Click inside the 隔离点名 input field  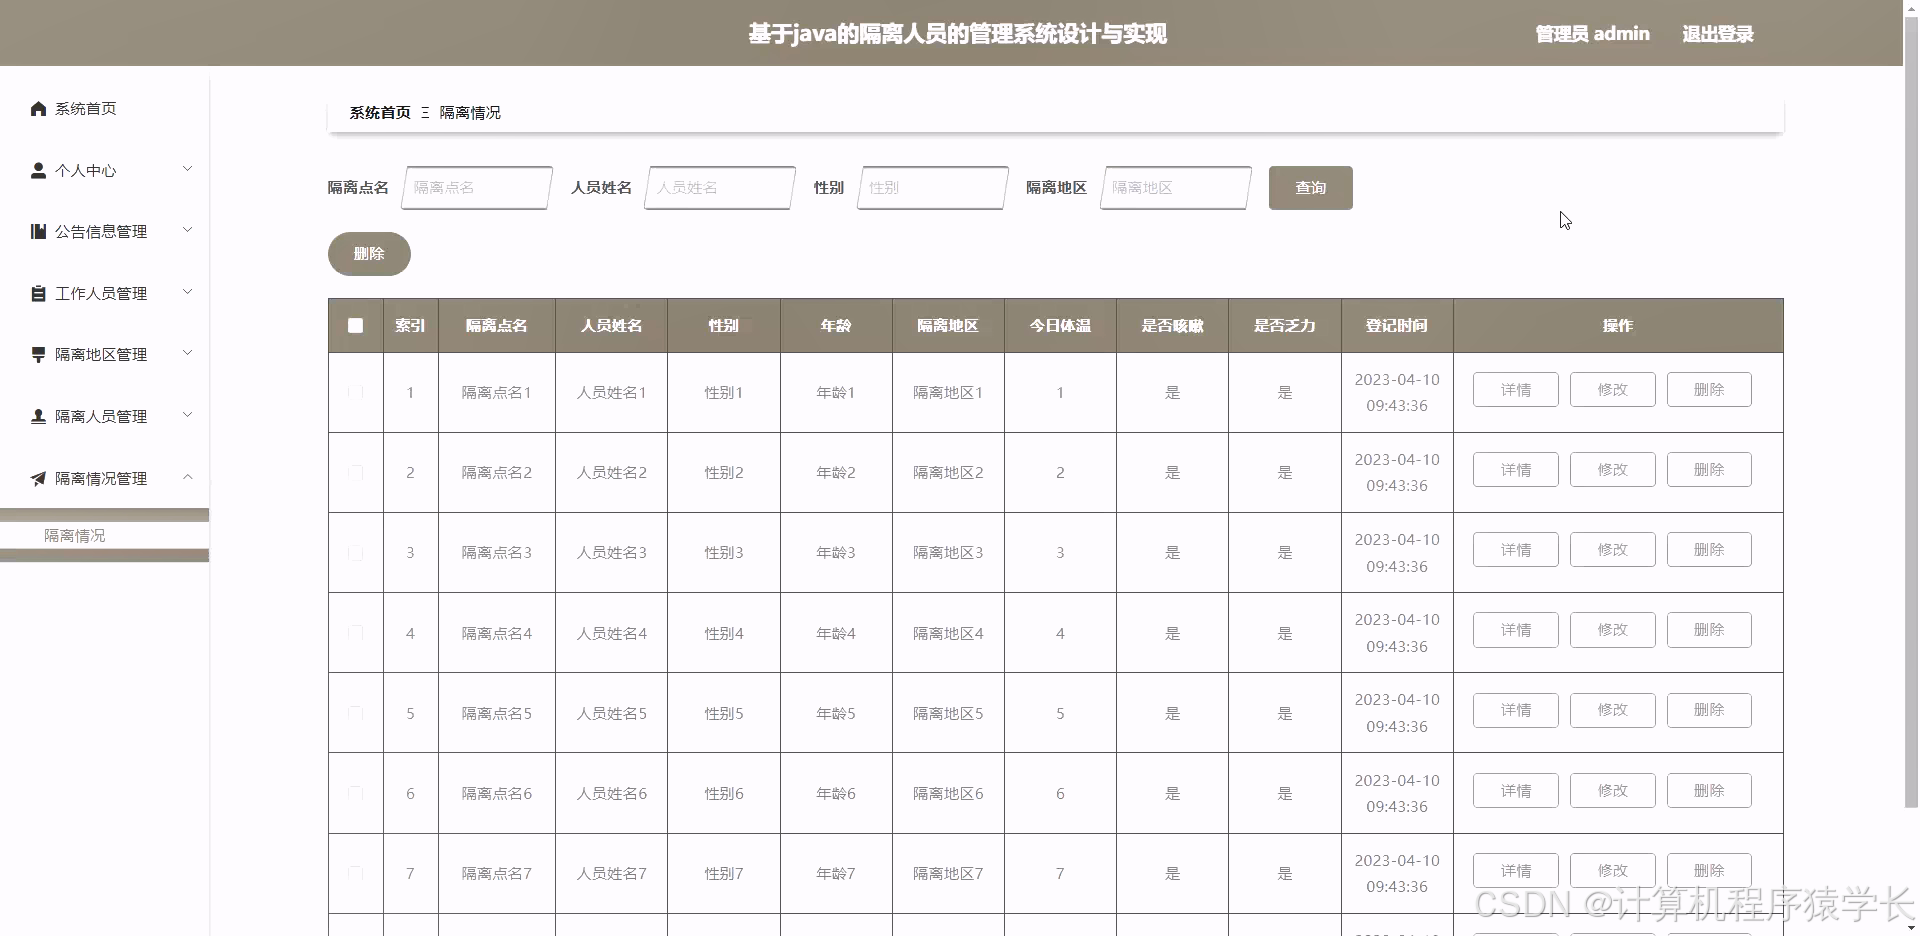point(476,188)
